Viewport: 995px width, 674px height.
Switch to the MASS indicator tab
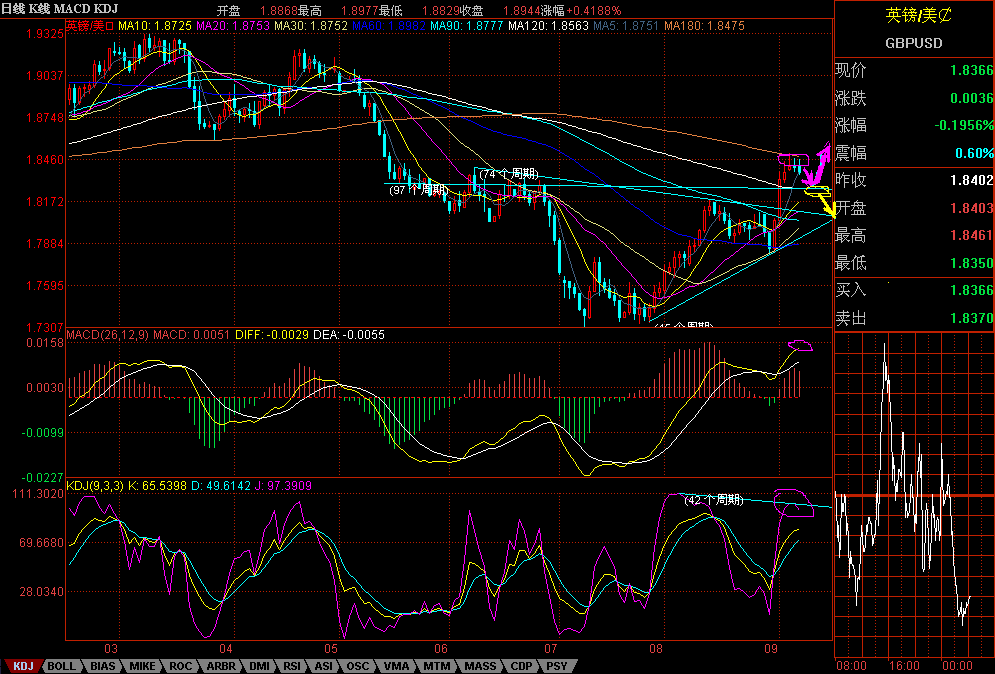pos(479,666)
